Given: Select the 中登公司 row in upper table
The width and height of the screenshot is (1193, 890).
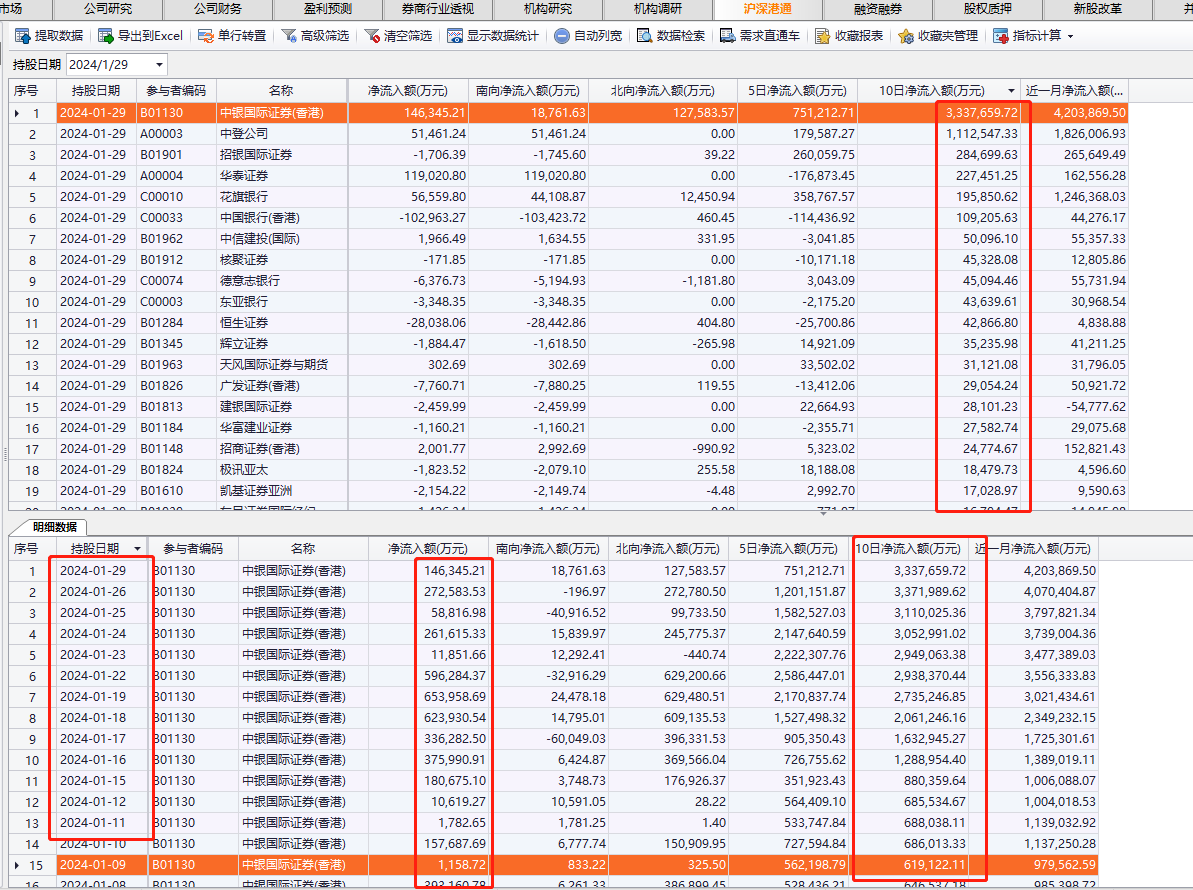Looking at the screenshot, I should click(x=244, y=134).
